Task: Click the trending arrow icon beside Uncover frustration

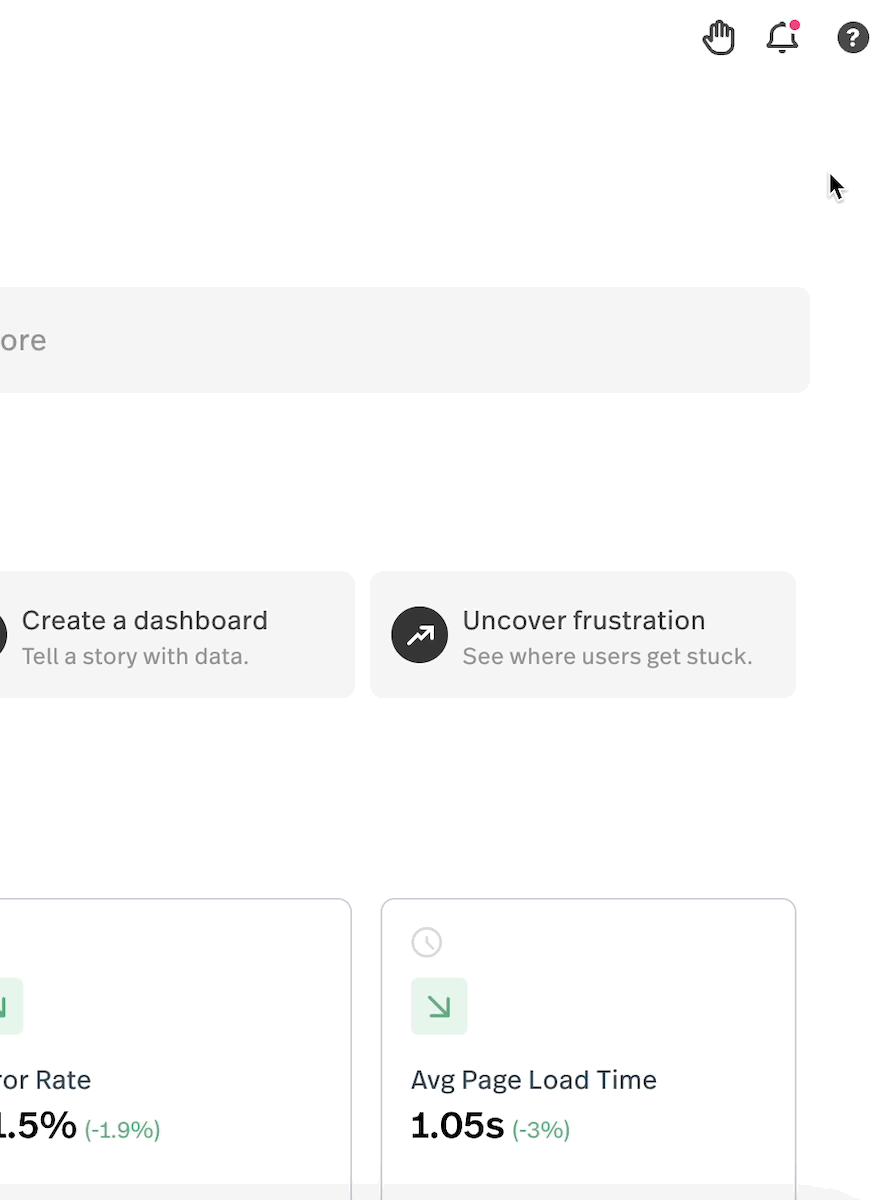Action: [419, 635]
